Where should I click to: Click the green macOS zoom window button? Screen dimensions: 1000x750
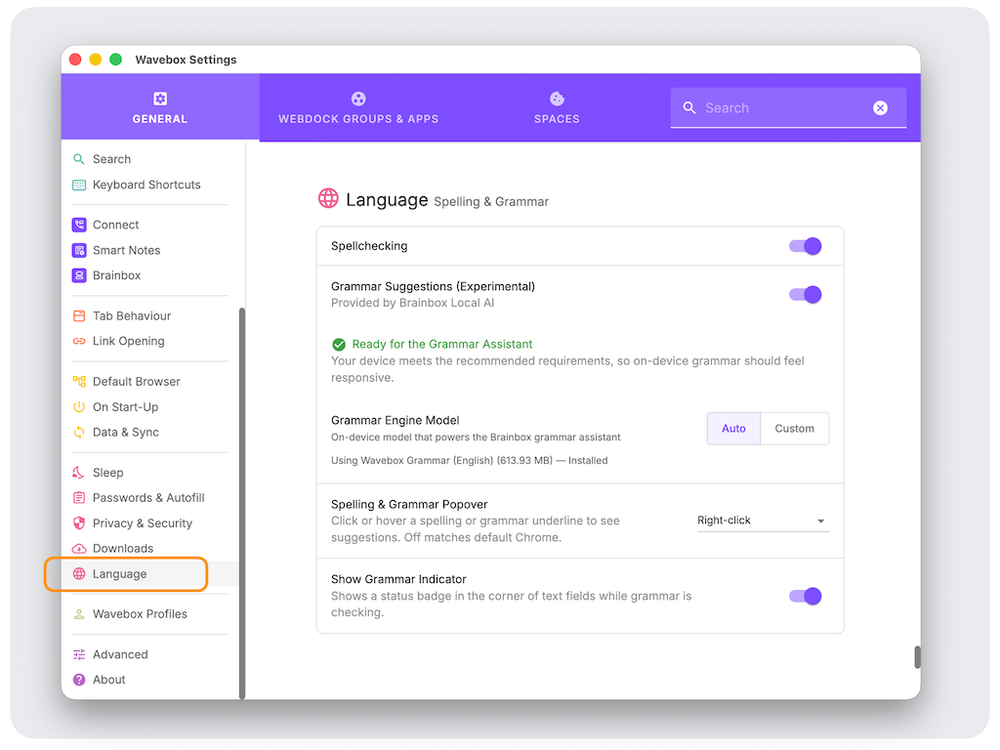click(115, 59)
